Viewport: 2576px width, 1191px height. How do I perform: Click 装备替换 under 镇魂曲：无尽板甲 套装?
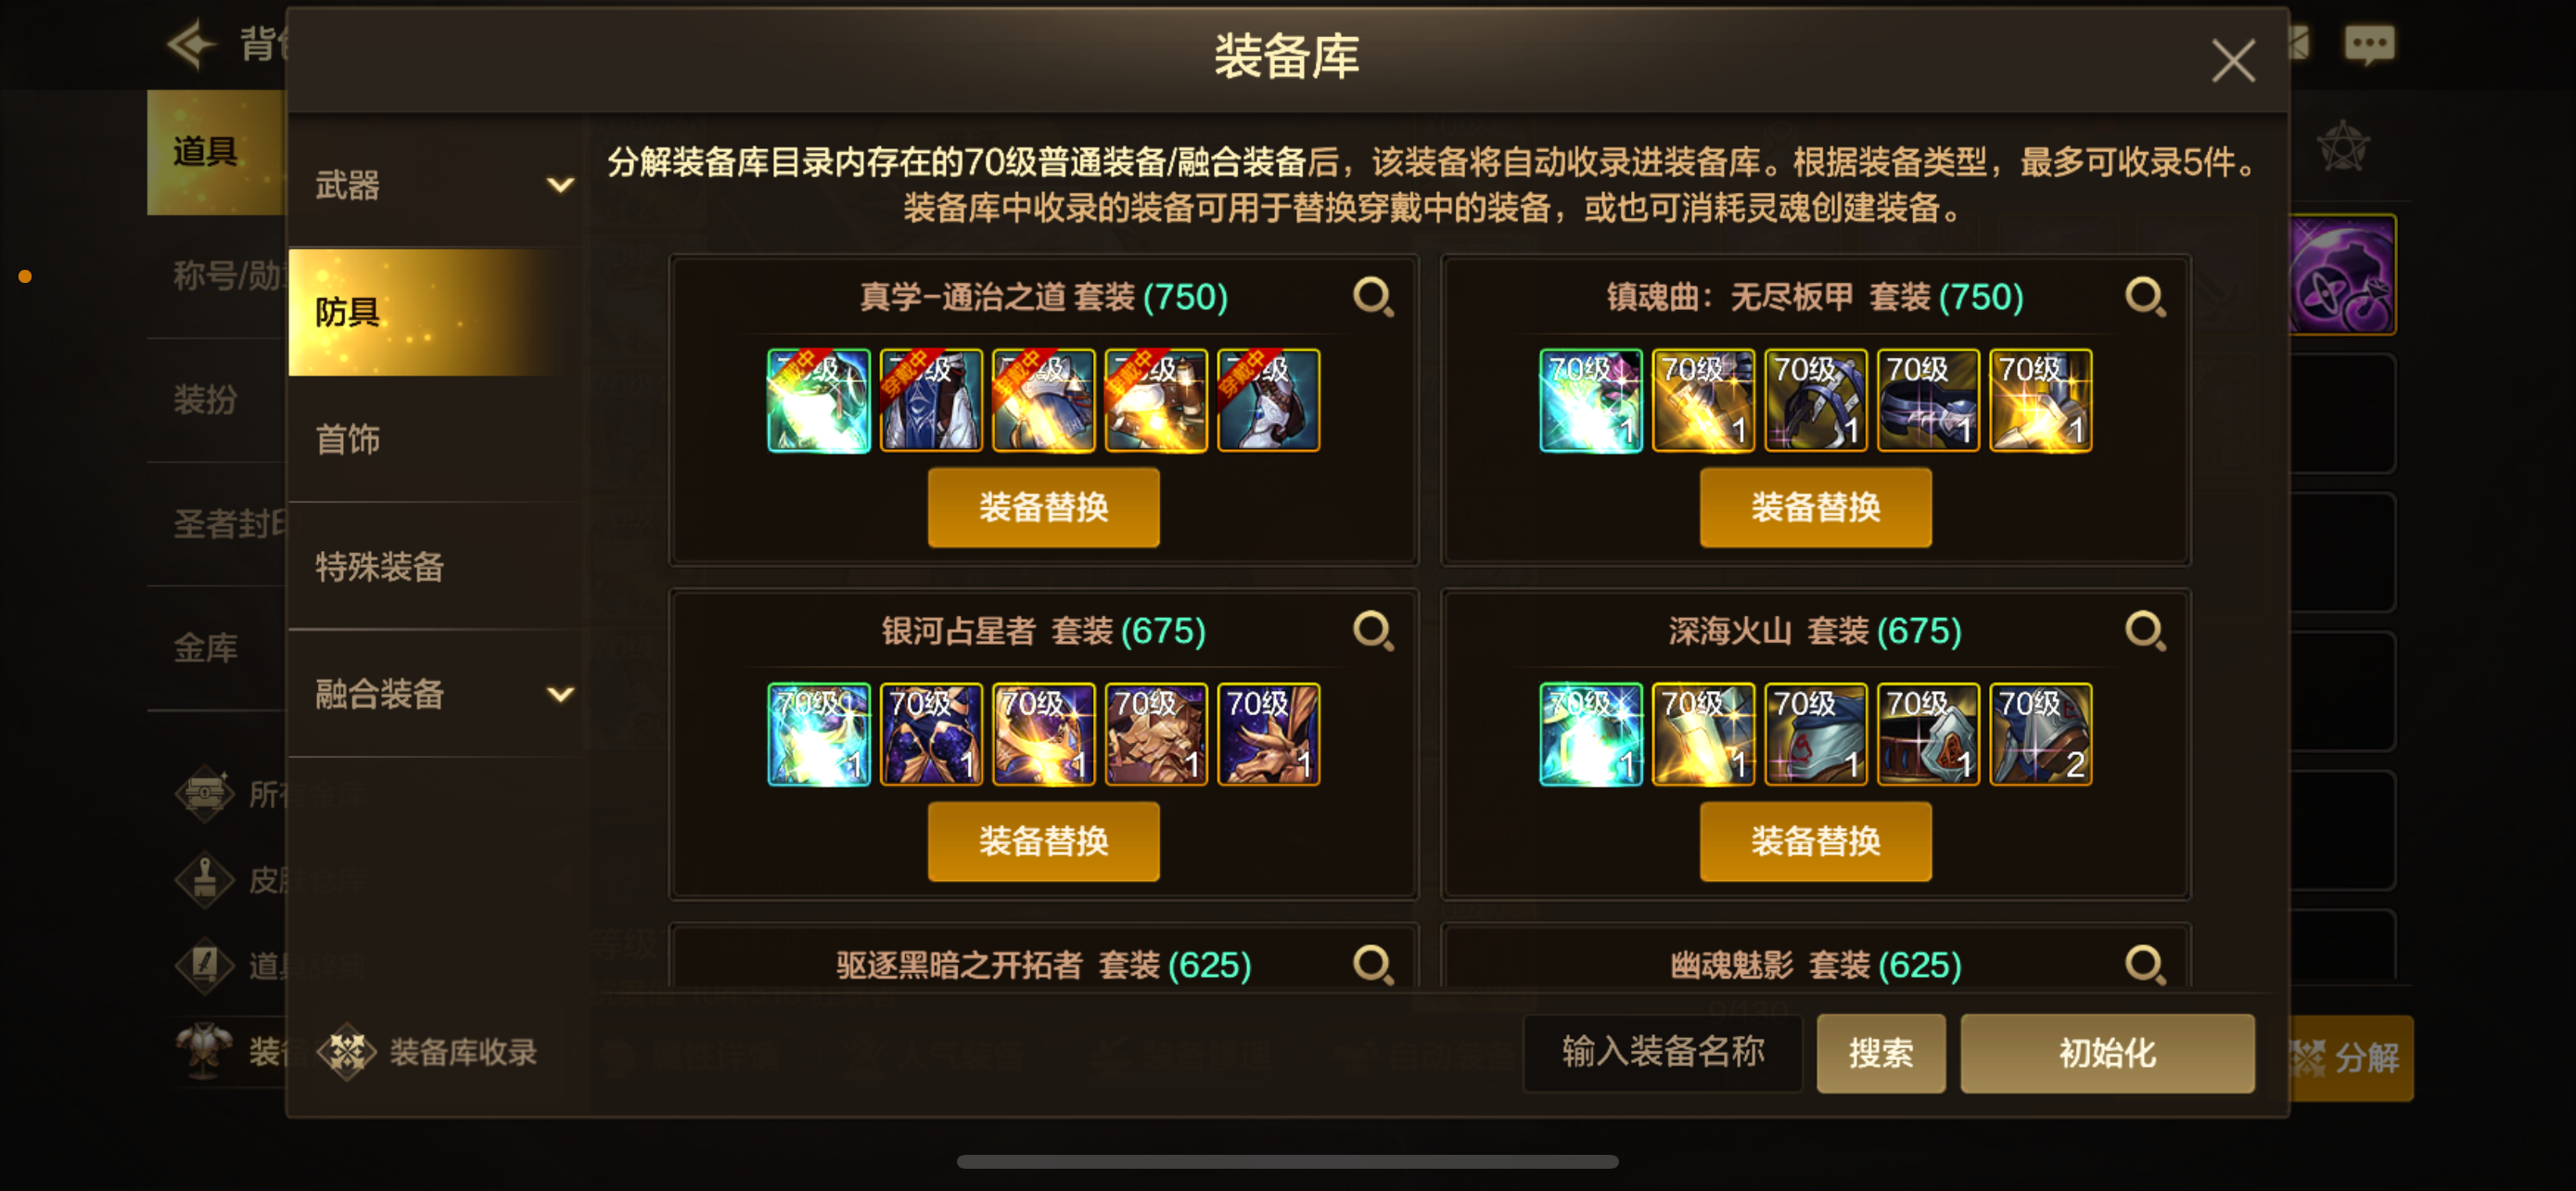(1815, 507)
